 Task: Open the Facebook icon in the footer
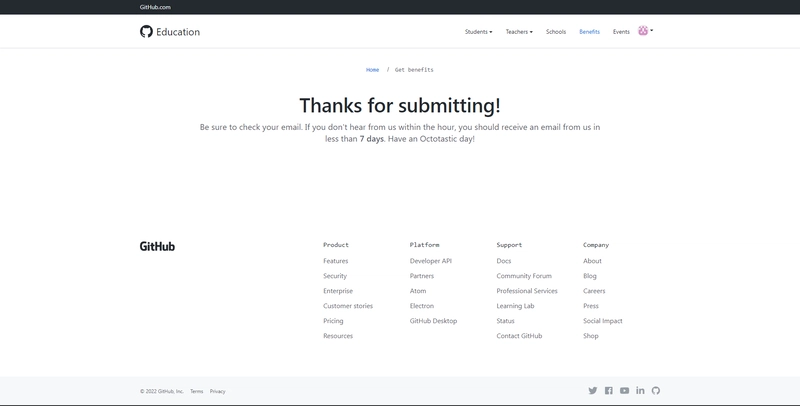[608, 391]
